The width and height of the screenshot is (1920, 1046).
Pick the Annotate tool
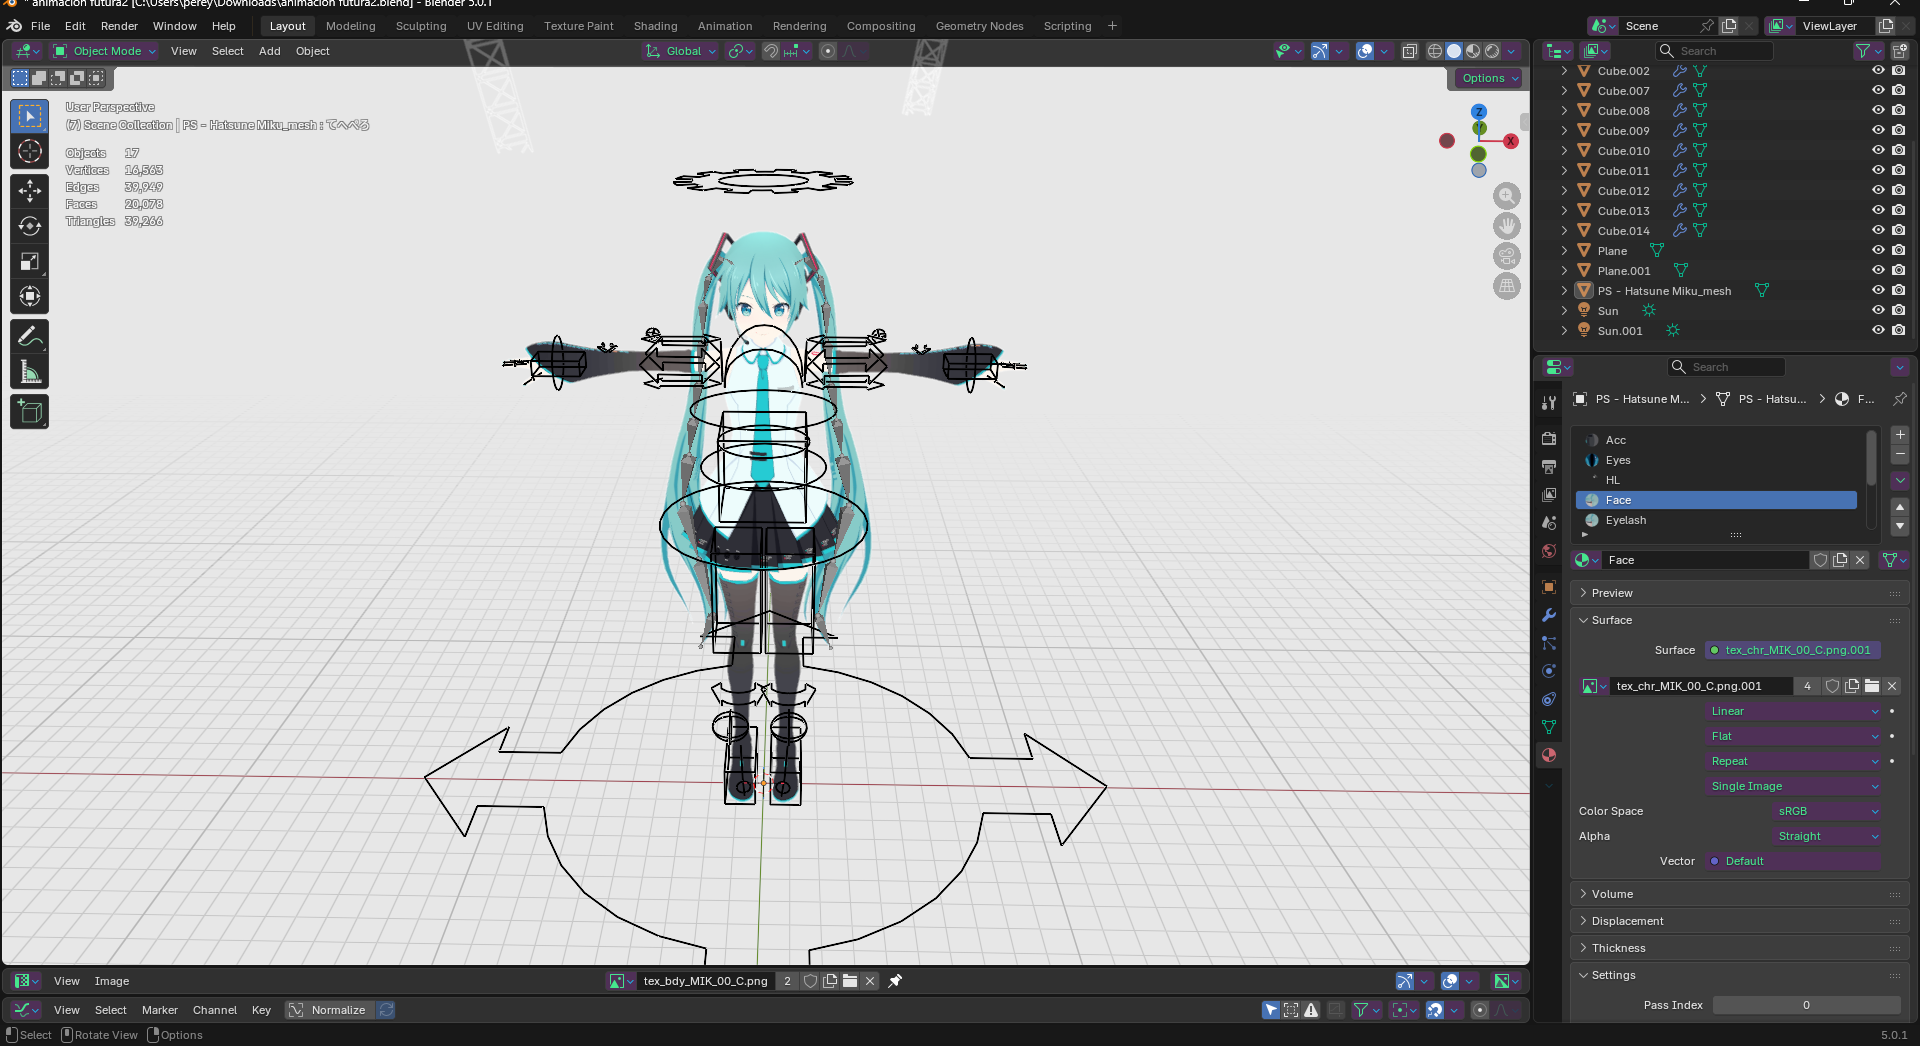tap(30, 337)
